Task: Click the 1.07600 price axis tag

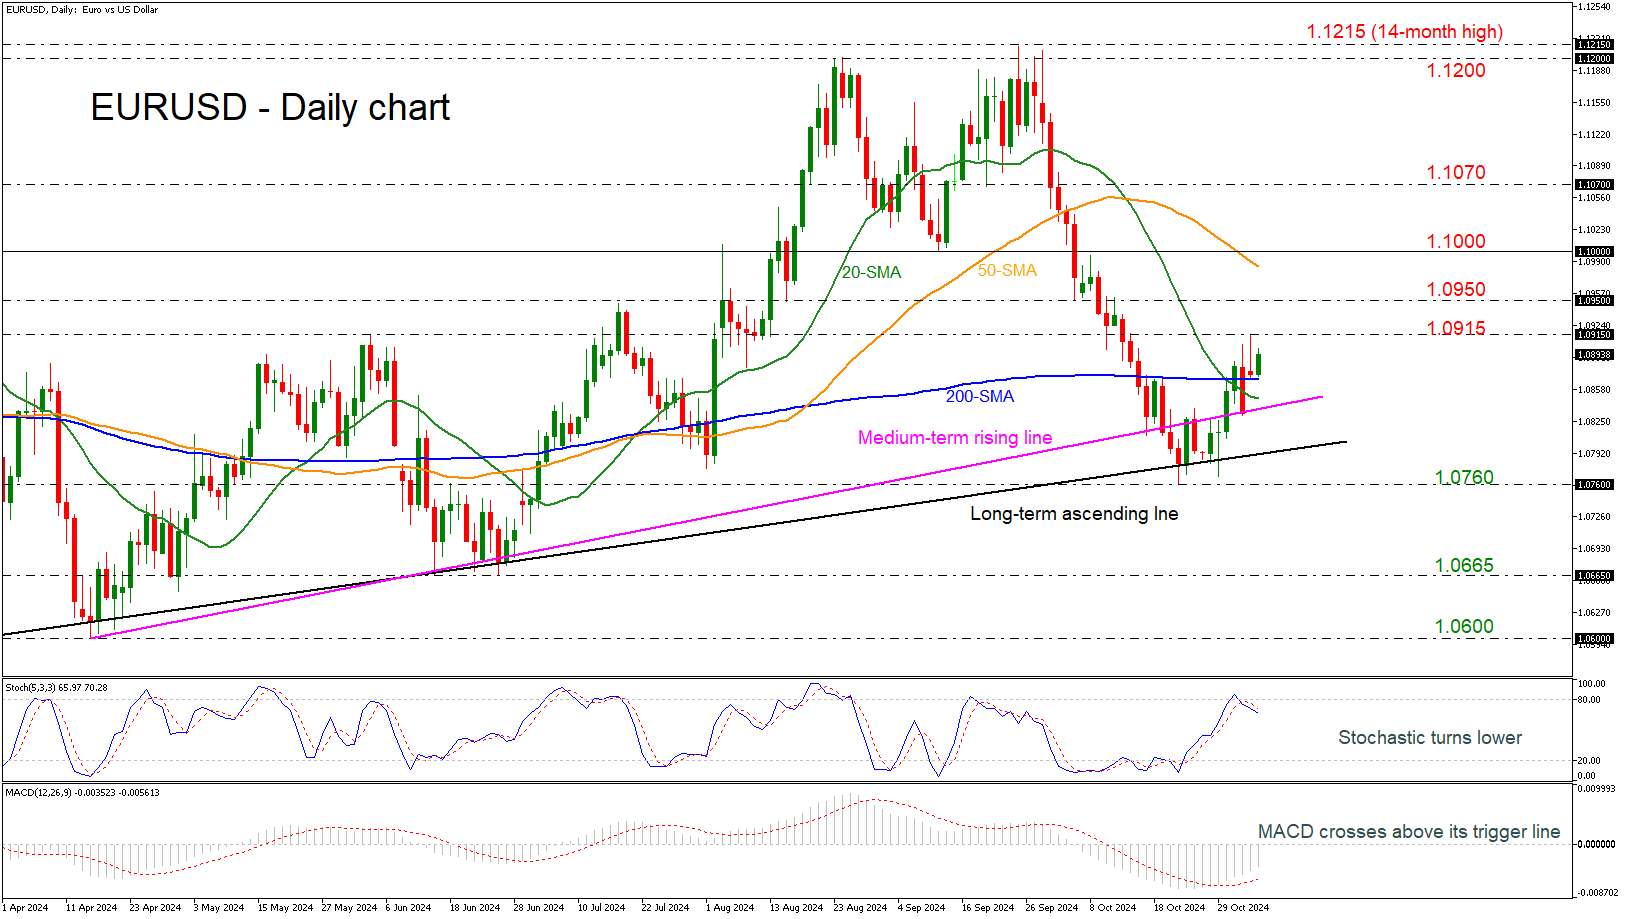Action: pos(1593,484)
